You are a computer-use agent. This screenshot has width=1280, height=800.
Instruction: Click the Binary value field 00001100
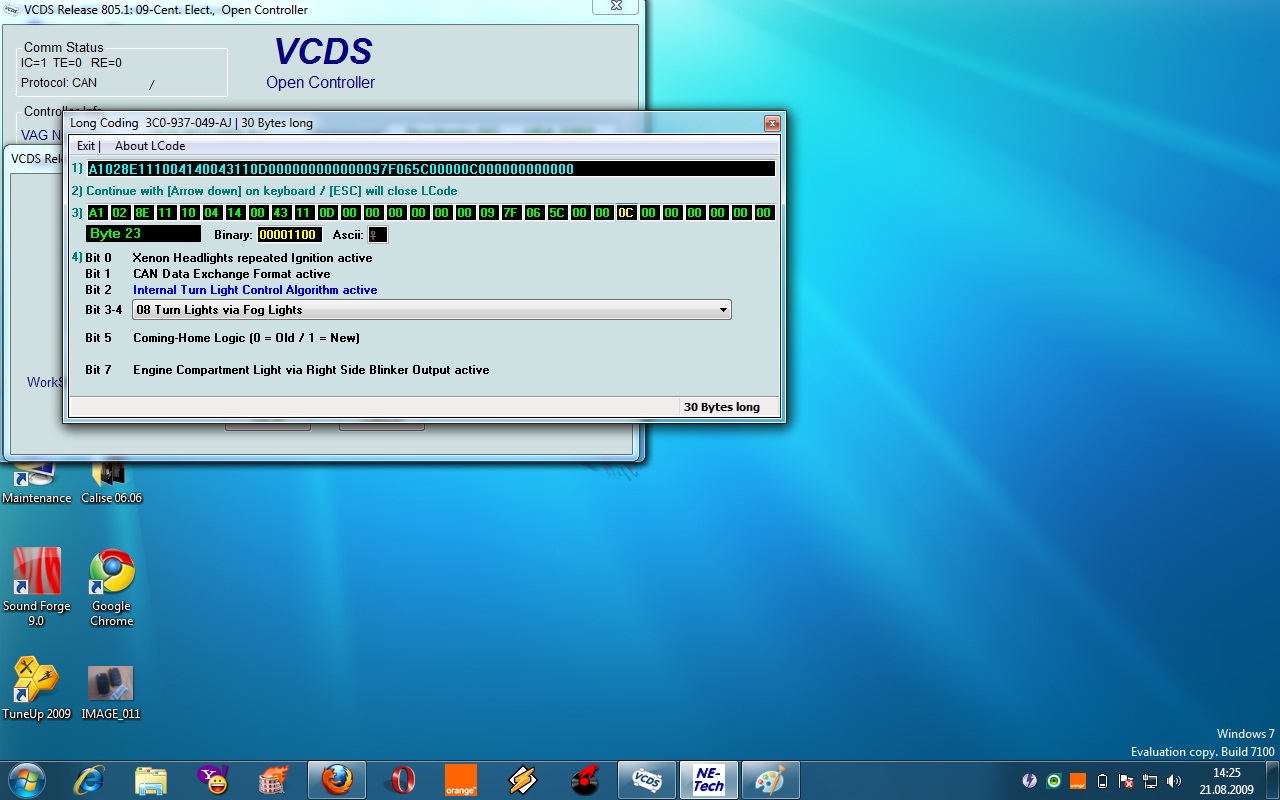289,235
